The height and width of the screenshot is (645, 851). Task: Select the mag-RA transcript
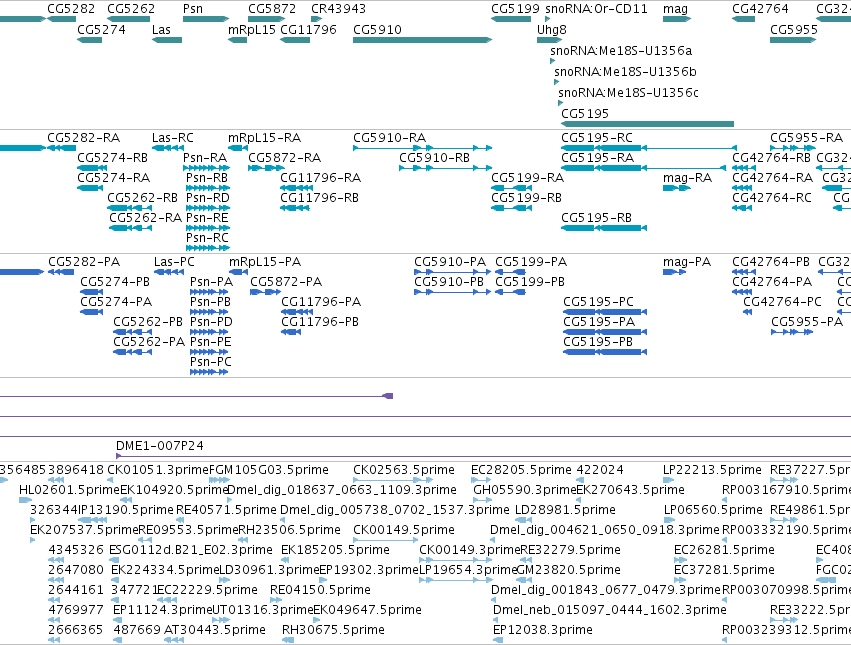point(677,188)
